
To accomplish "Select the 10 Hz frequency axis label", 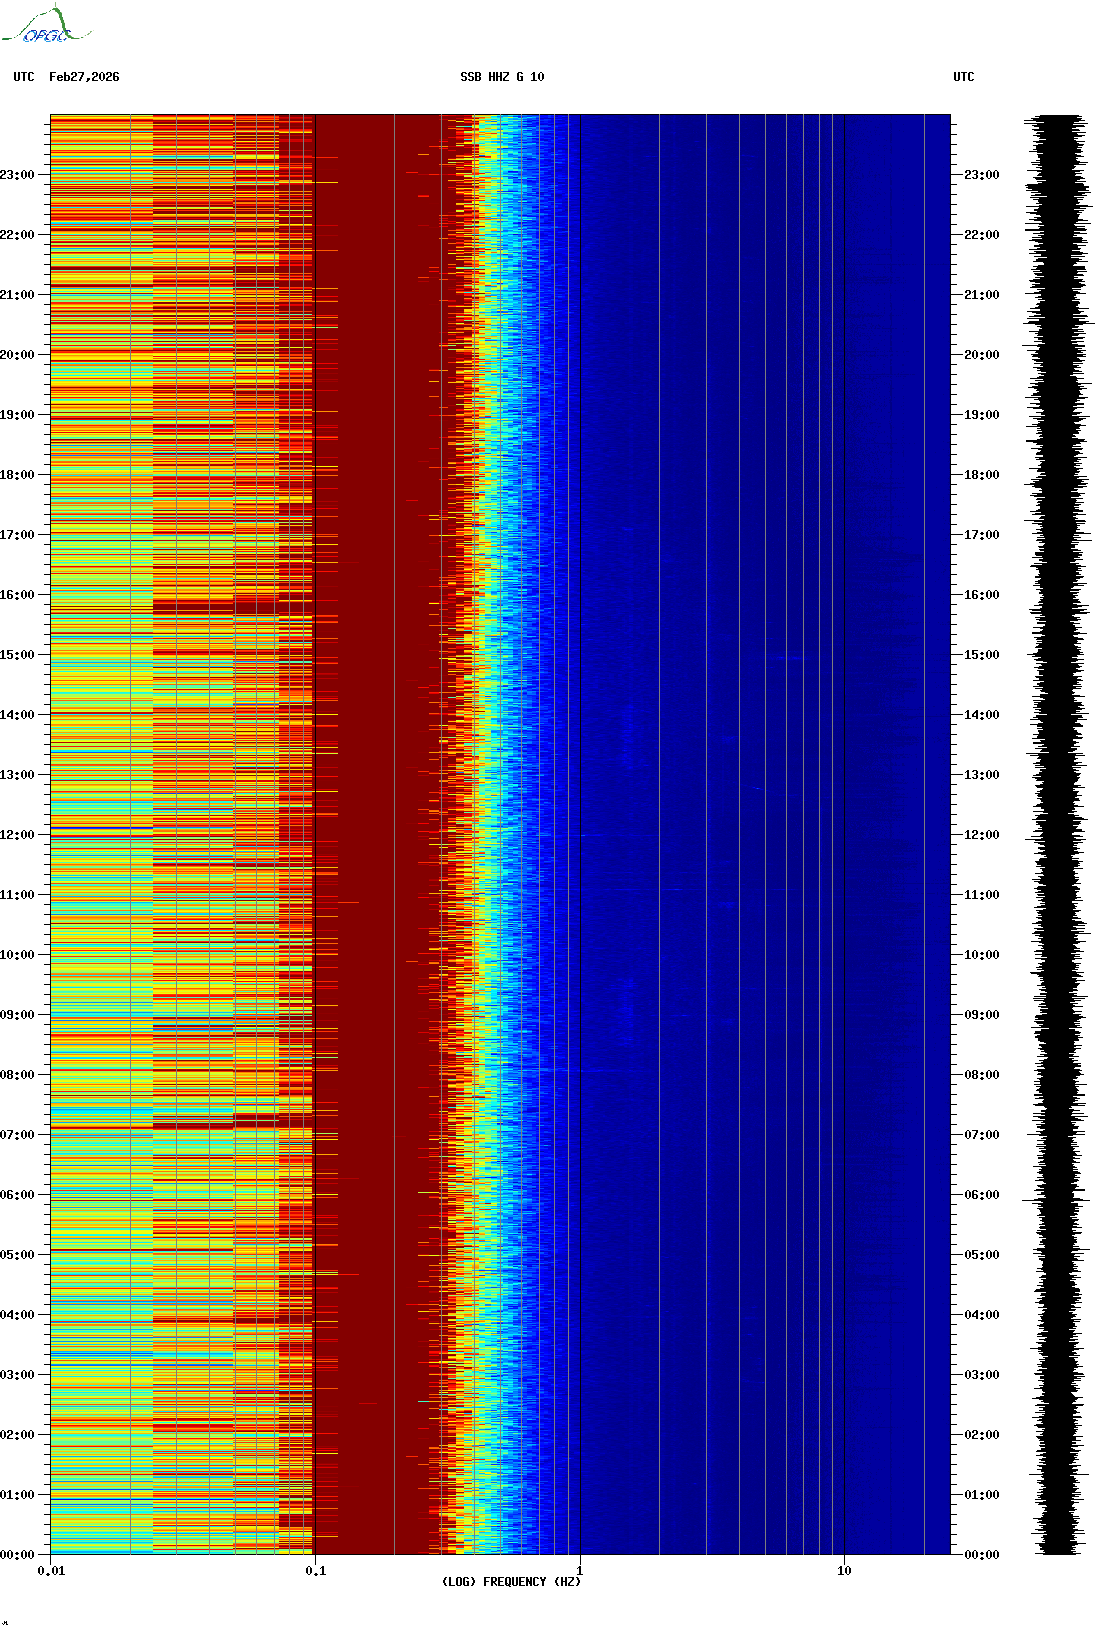I will pos(844,1571).
